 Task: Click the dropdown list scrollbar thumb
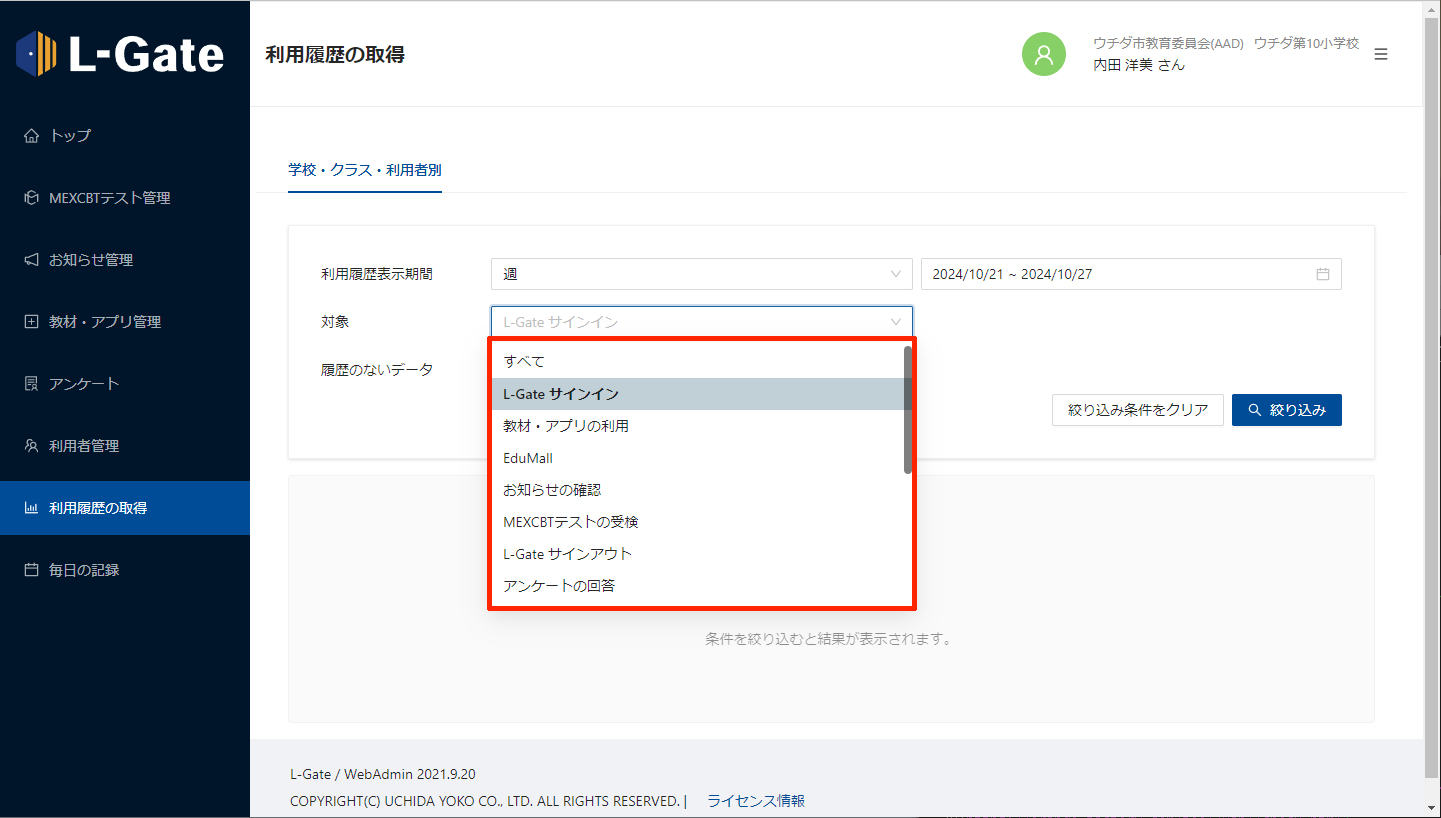[907, 410]
